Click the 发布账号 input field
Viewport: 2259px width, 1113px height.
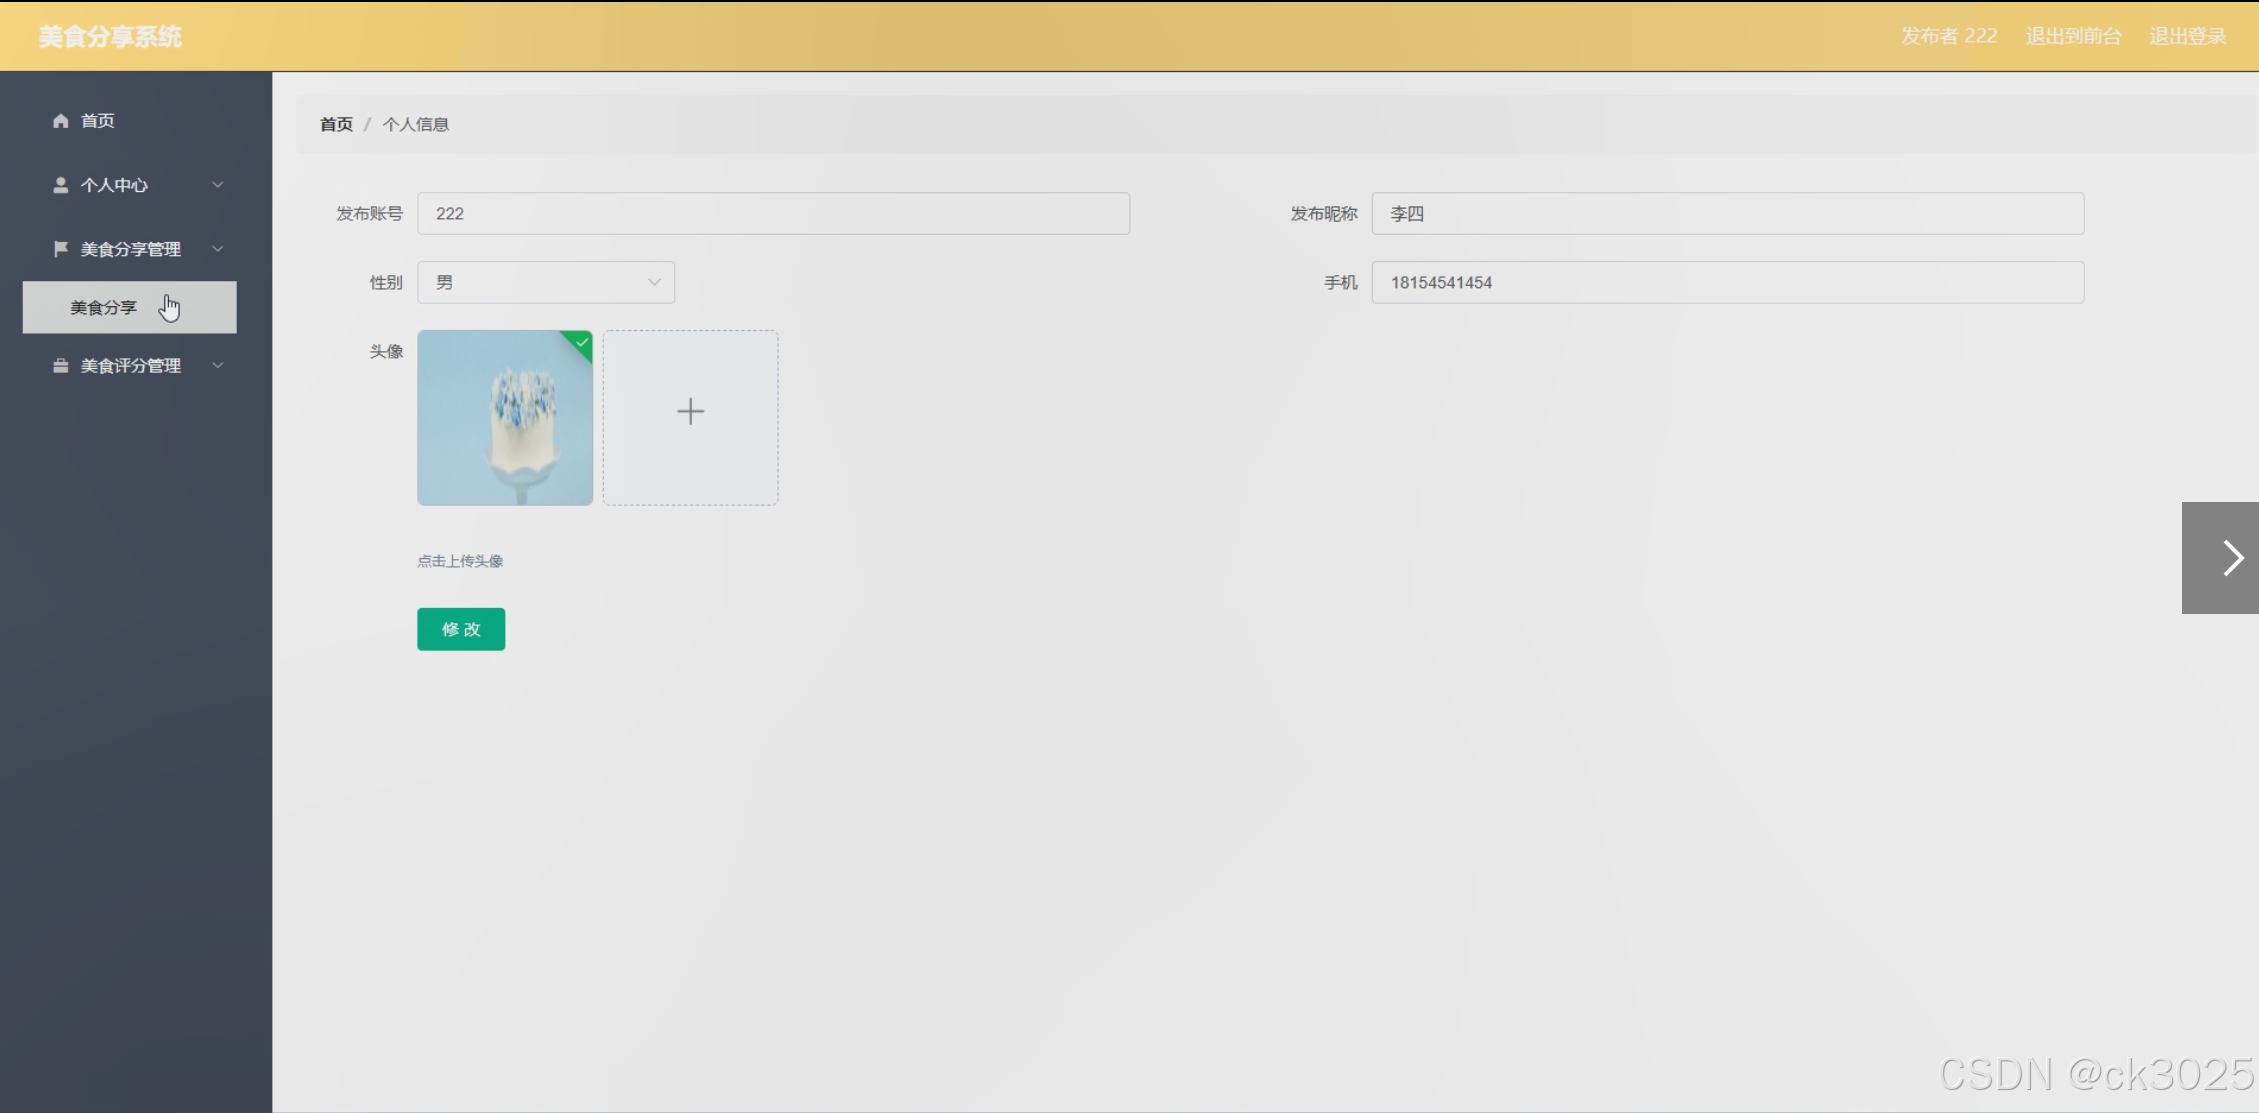(773, 214)
